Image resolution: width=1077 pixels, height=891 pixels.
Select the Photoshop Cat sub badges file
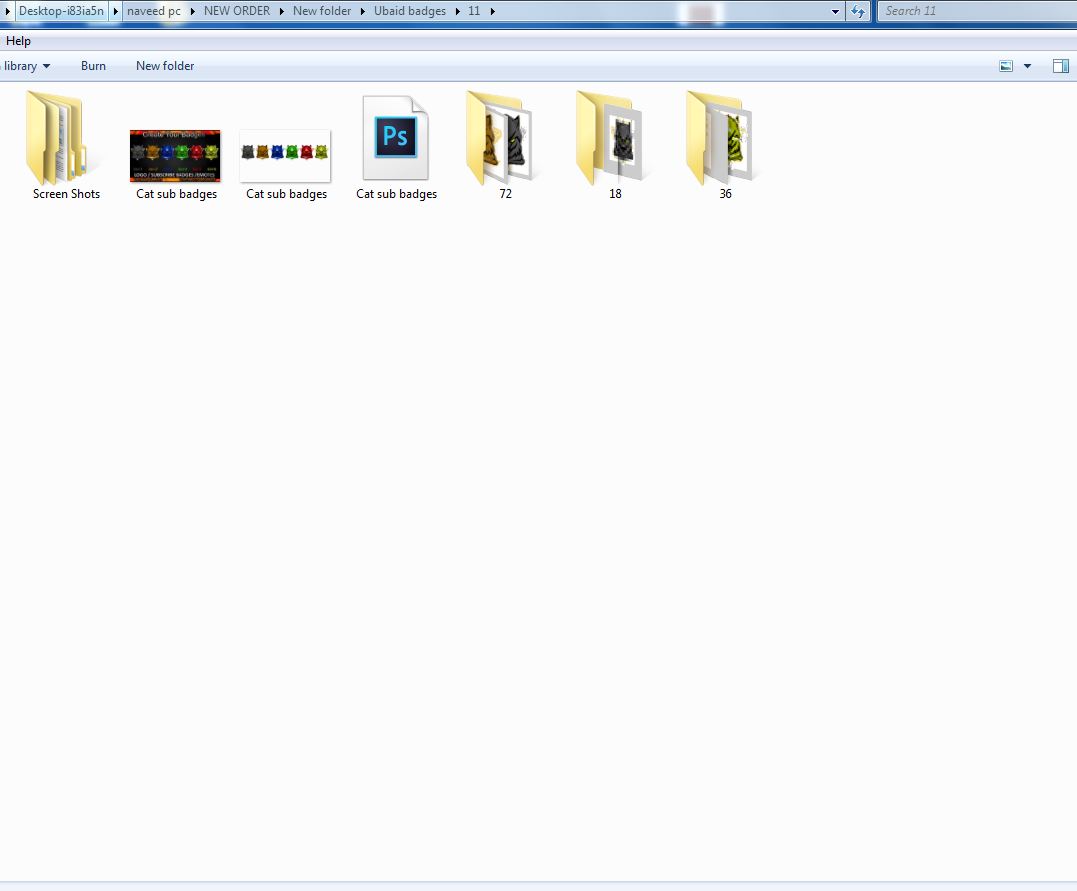396,138
